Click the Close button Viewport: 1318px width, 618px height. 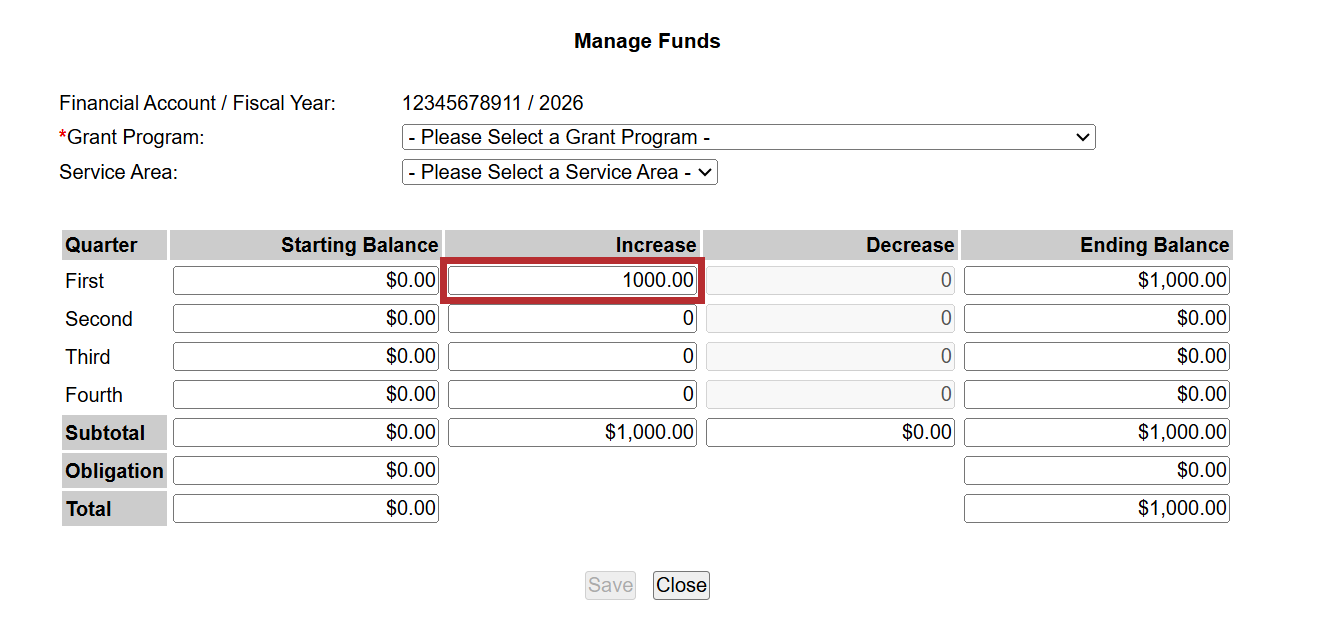pos(681,585)
